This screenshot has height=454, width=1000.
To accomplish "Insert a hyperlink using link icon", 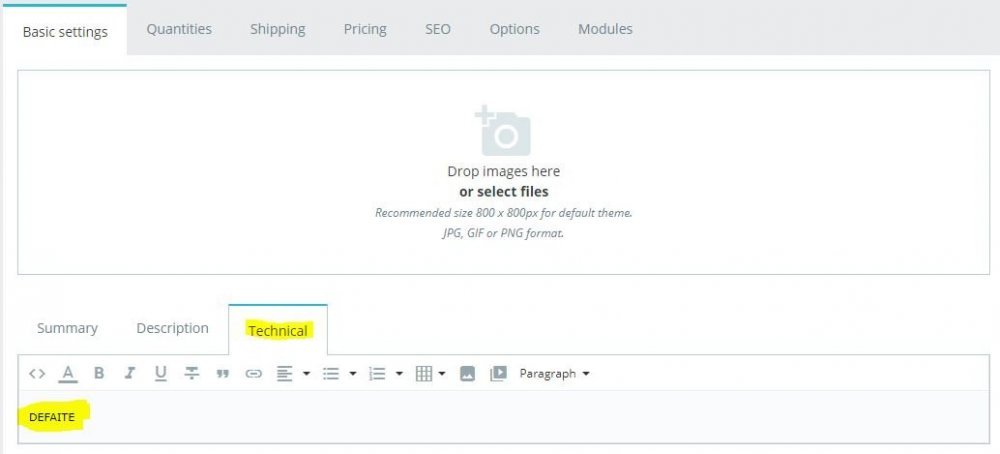I will click(x=254, y=374).
